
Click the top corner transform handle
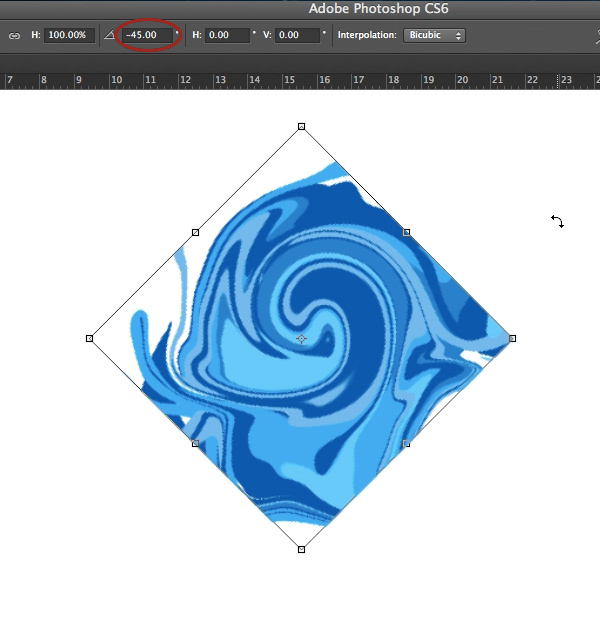pyautogui.click(x=301, y=127)
